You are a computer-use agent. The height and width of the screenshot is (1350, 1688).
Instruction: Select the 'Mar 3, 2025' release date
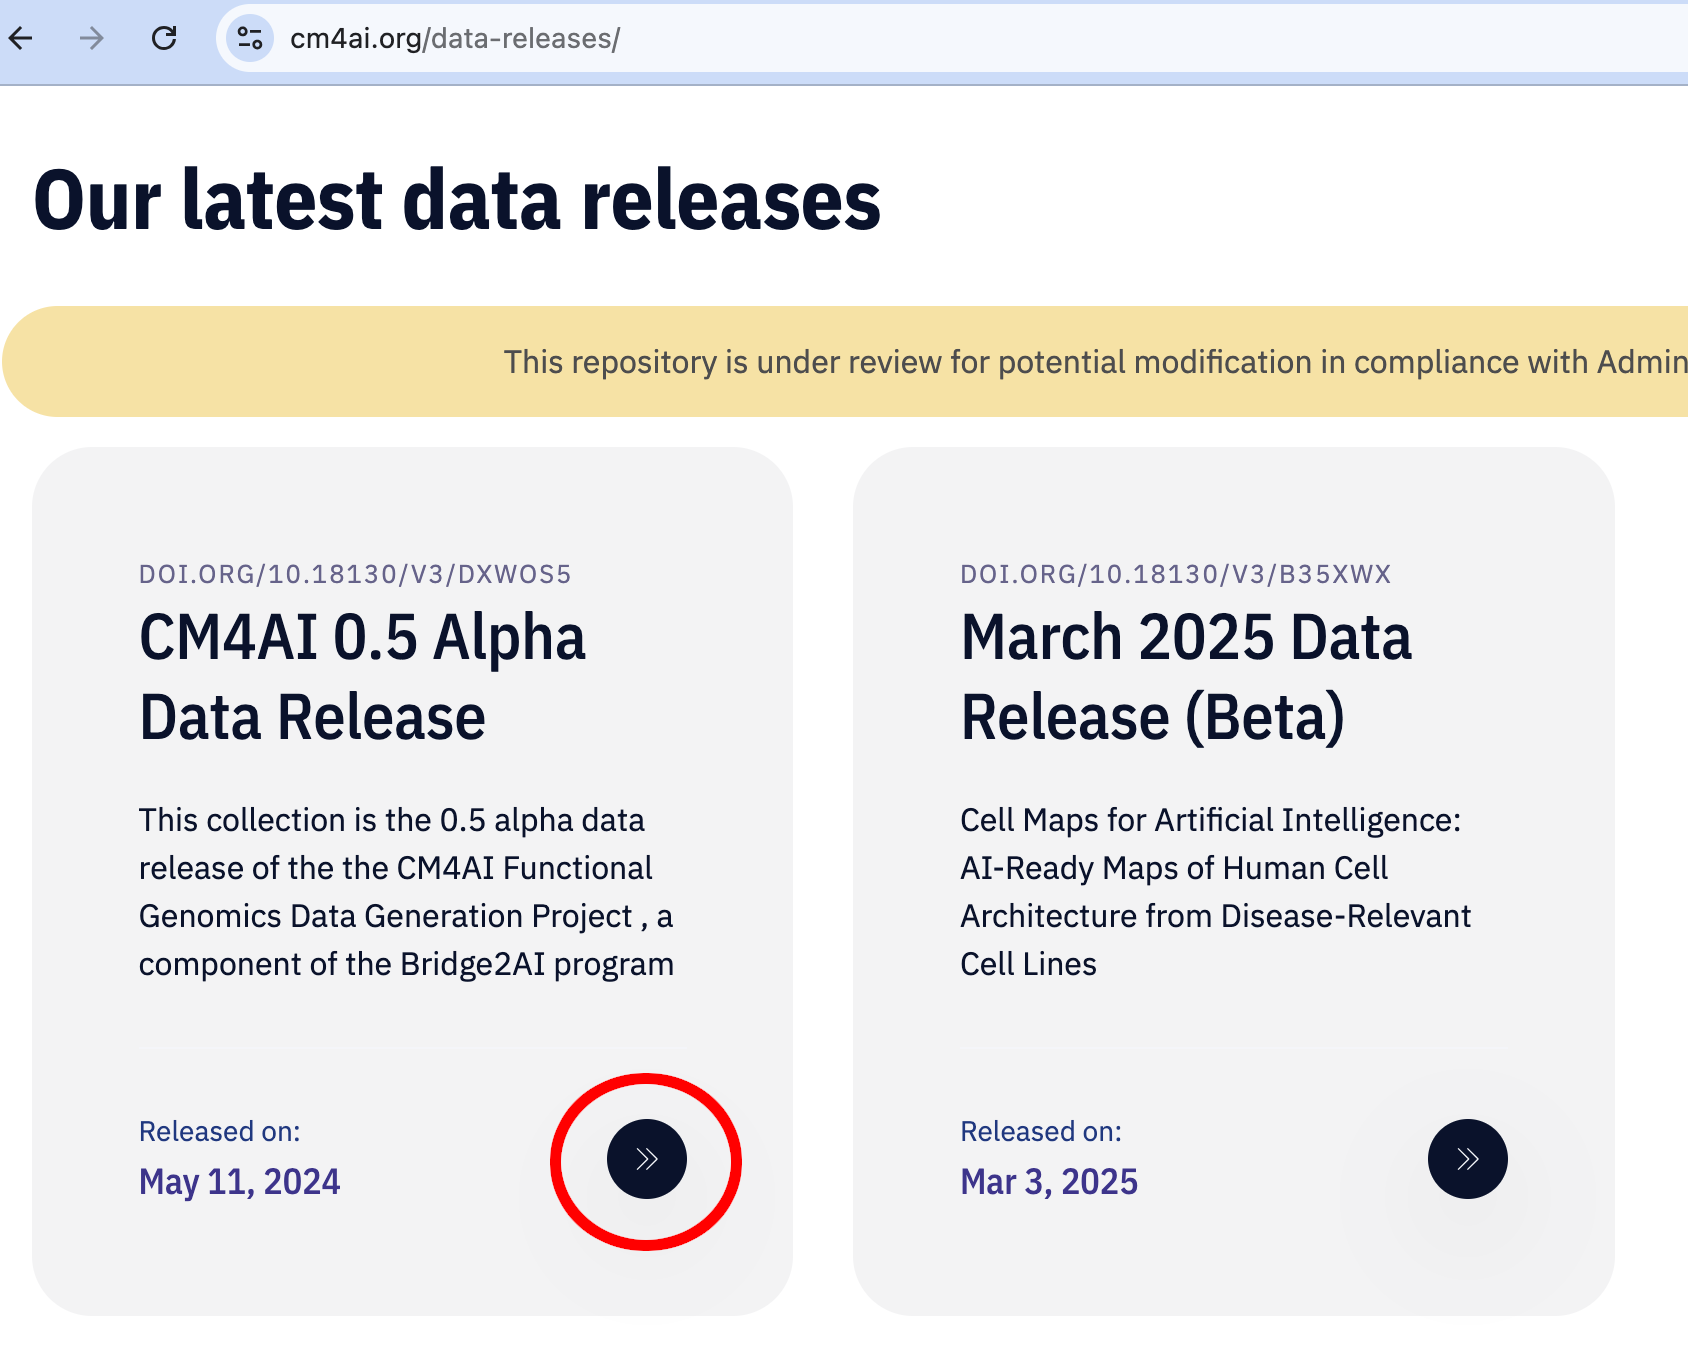(x=1049, y=1182)
